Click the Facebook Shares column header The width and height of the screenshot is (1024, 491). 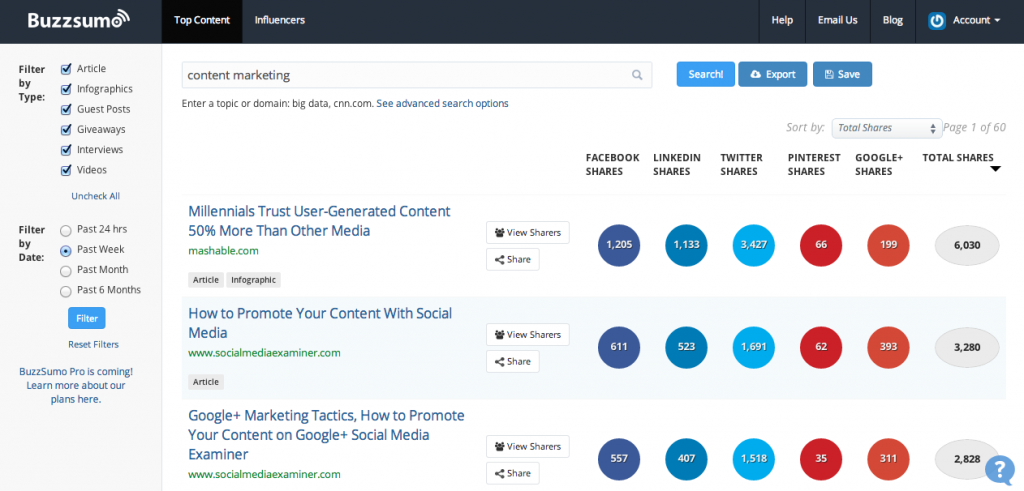pos(613,165)
